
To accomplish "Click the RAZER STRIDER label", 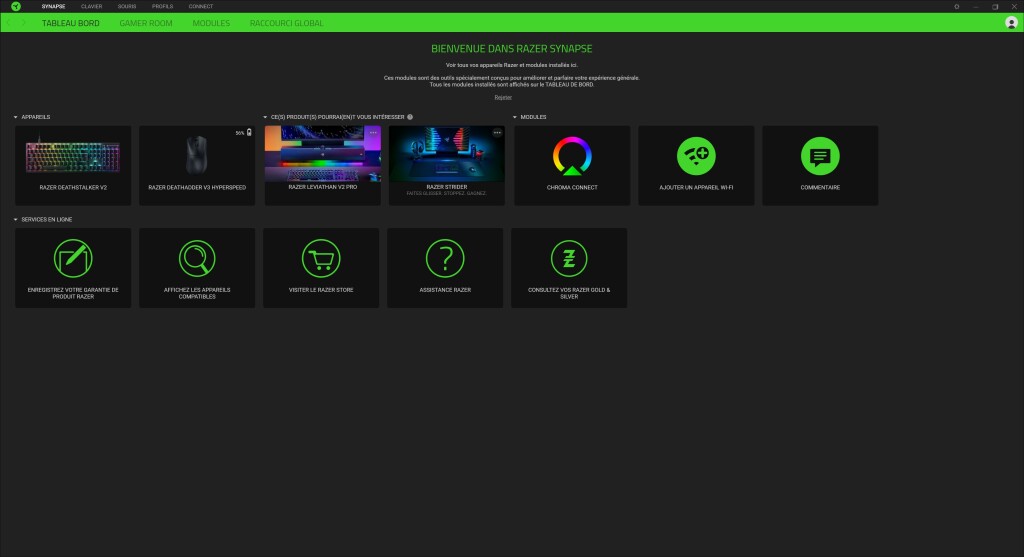I will point(447,187).
